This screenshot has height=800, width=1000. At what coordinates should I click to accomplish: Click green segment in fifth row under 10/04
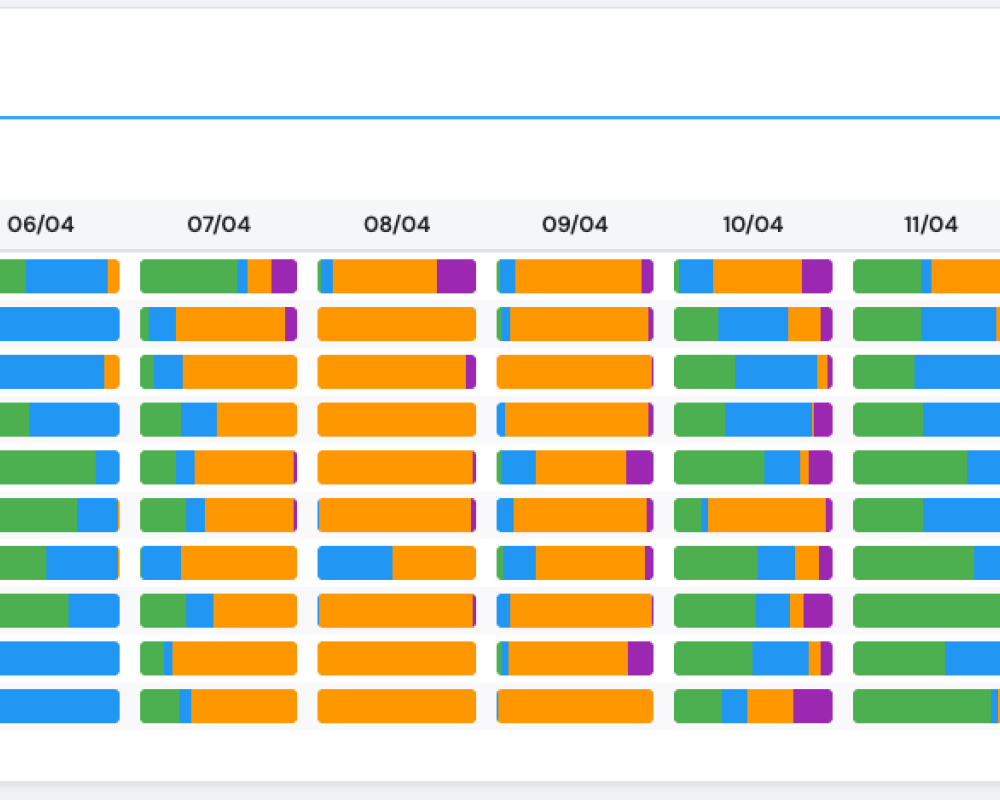[x=718, y=467]
